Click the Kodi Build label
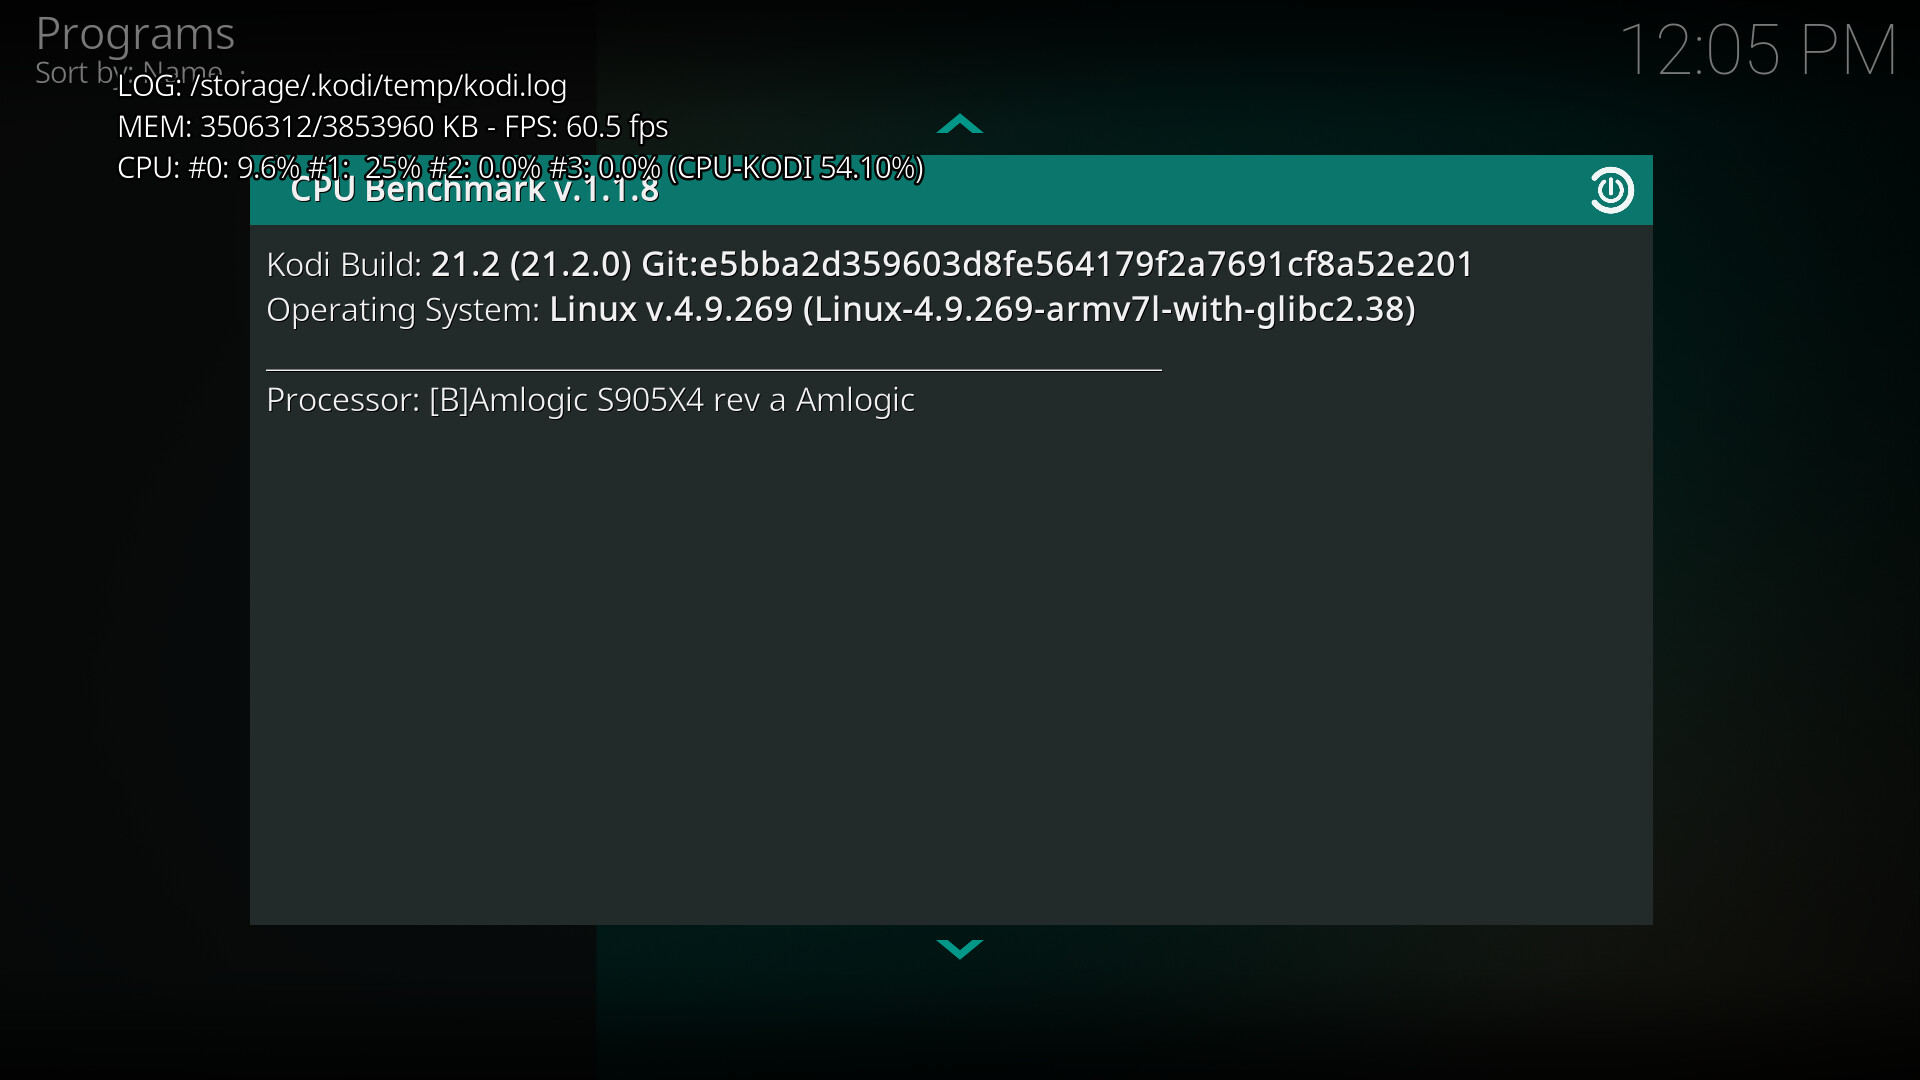 click(x=344, y=264)
